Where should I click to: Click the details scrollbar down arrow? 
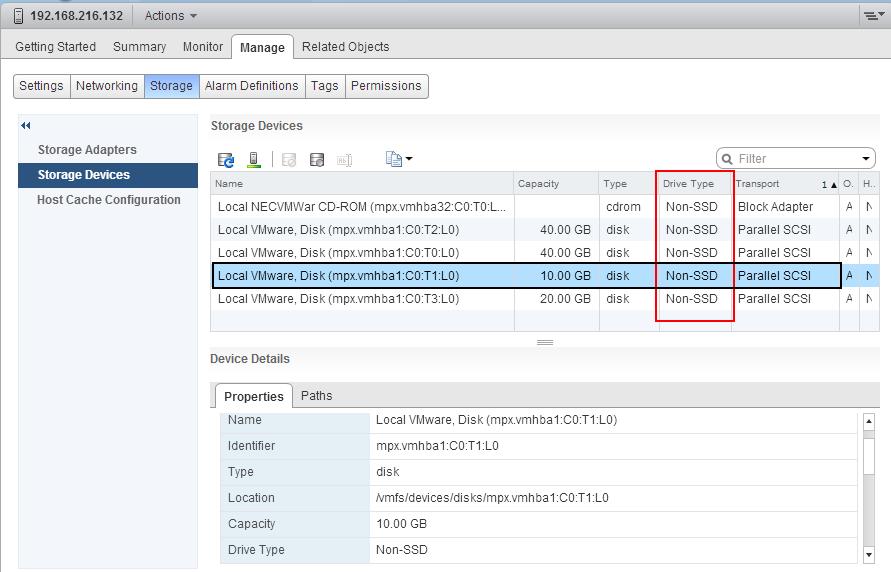[x=868, y=554]
